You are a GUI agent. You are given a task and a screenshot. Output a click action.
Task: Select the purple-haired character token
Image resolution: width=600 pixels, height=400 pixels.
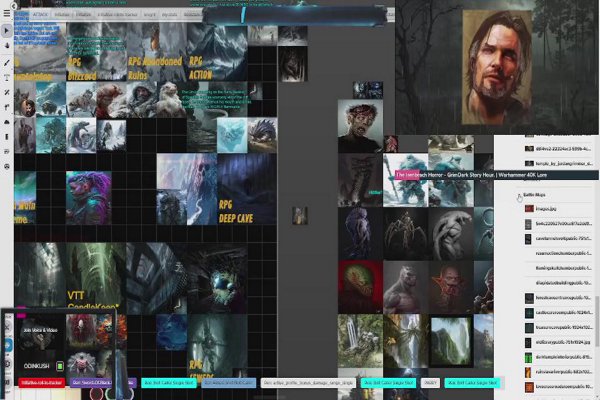point(89,198)
